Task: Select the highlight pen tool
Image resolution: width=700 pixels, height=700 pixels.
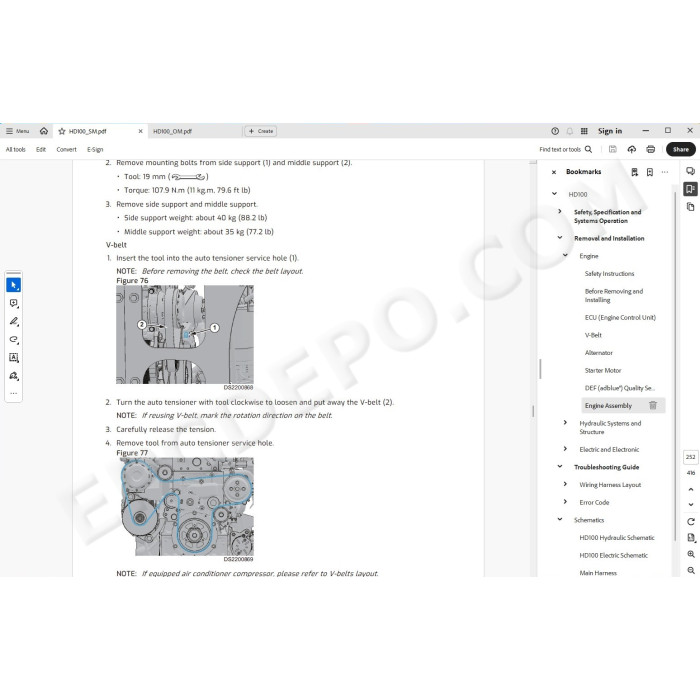Action: pos(13,321)
